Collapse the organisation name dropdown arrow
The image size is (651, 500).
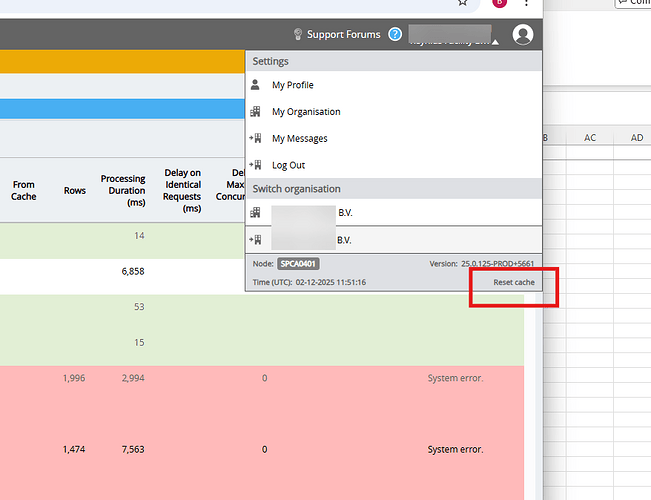pos(494,42)
